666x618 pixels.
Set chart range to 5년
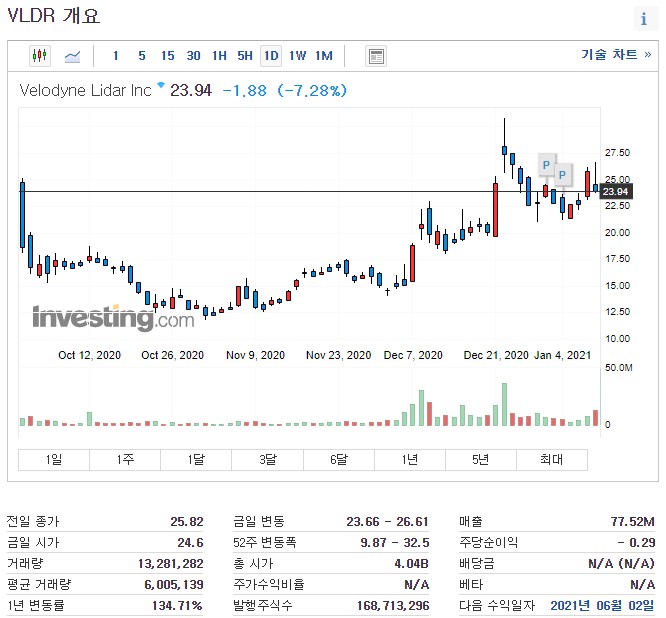coord(481,459)
